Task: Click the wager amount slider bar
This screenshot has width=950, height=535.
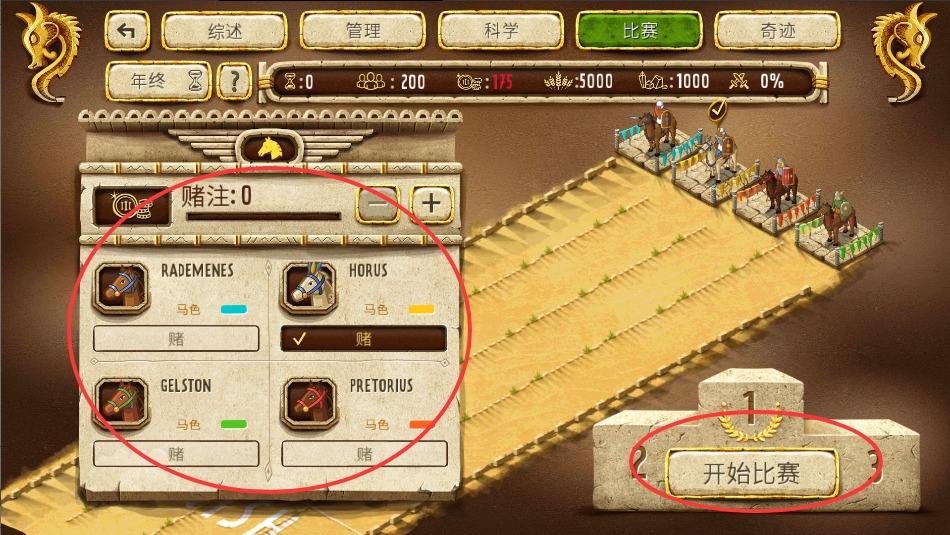Action: pos(264,216)
